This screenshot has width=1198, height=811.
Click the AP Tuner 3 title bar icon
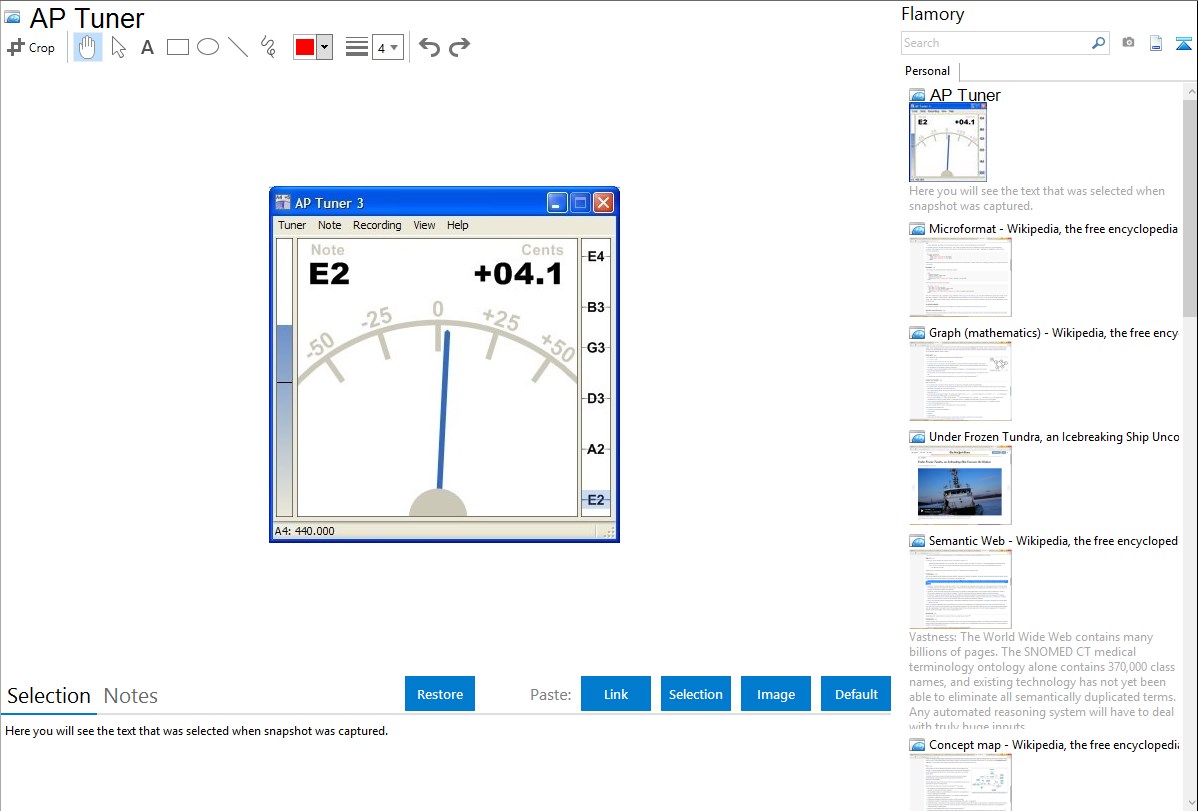coord(283,203)
